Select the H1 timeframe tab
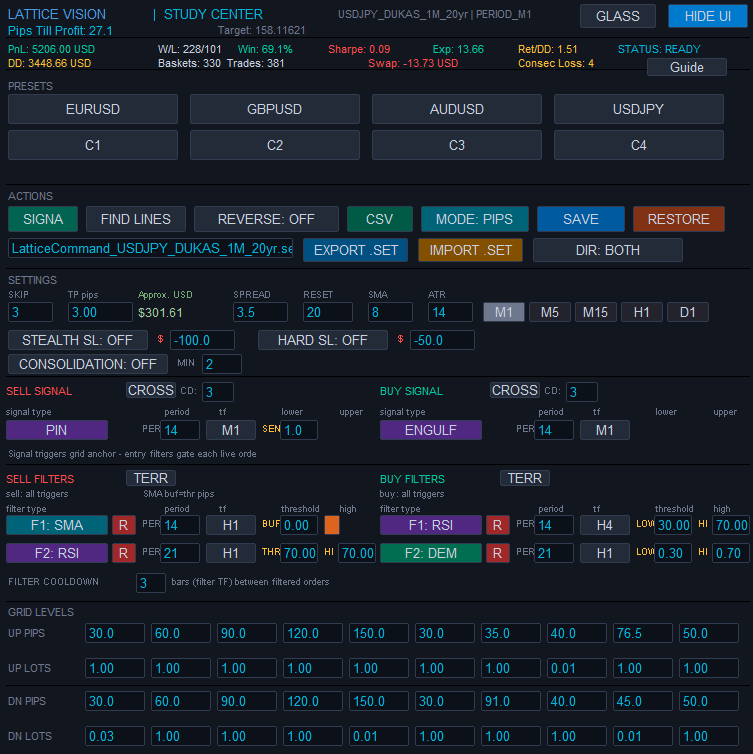 point(641,312)
